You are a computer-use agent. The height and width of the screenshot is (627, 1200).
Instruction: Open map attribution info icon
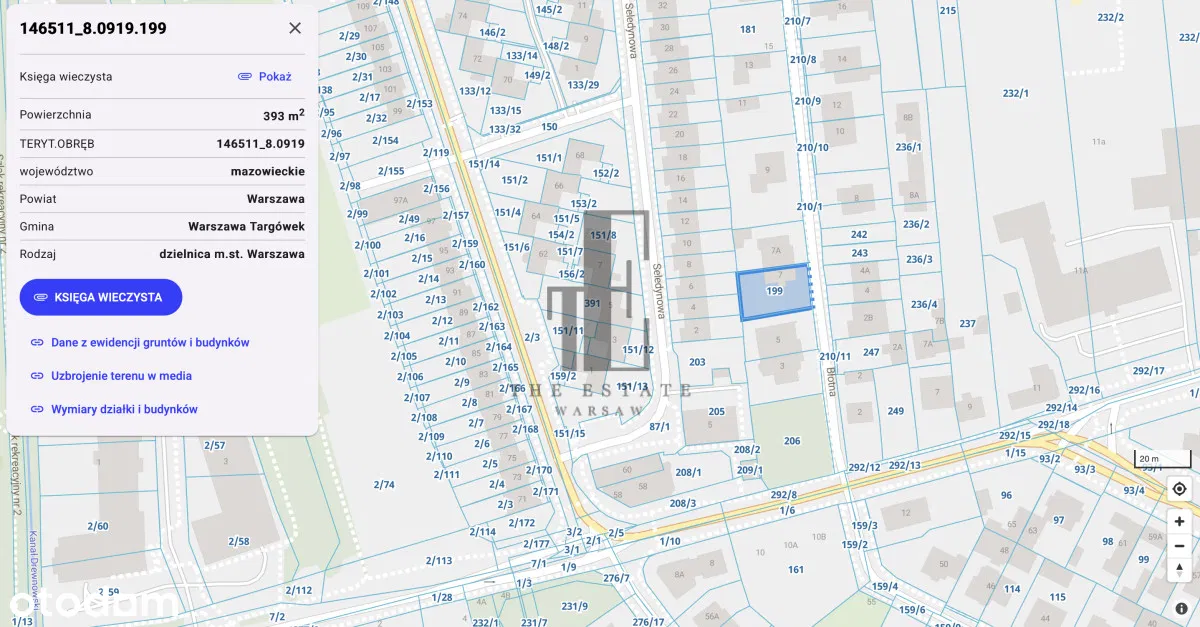1181,608
